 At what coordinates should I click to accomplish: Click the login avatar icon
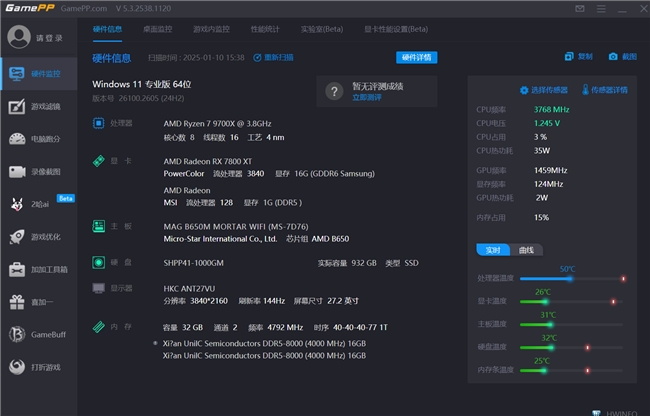tap(19, 37)
